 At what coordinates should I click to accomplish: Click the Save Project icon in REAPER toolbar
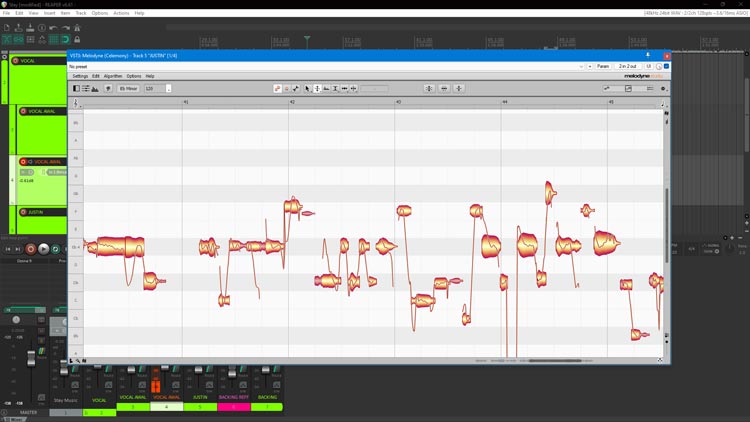click(x=30, y=28)
